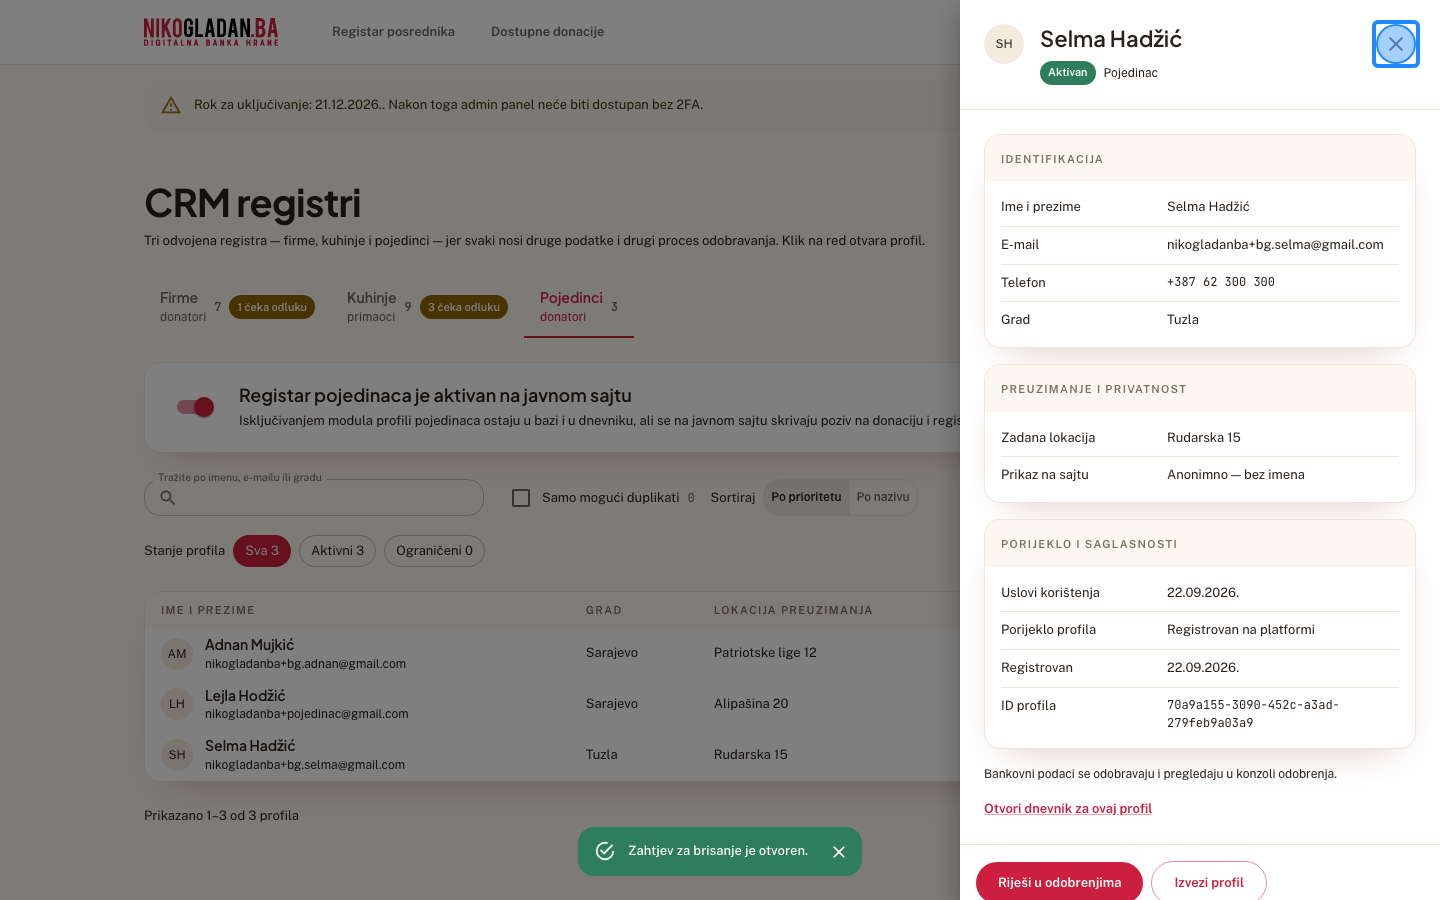Screen dimensions: 1440x900
Task: Sort list 'Po prioritetu'
Action: (806, 497)
